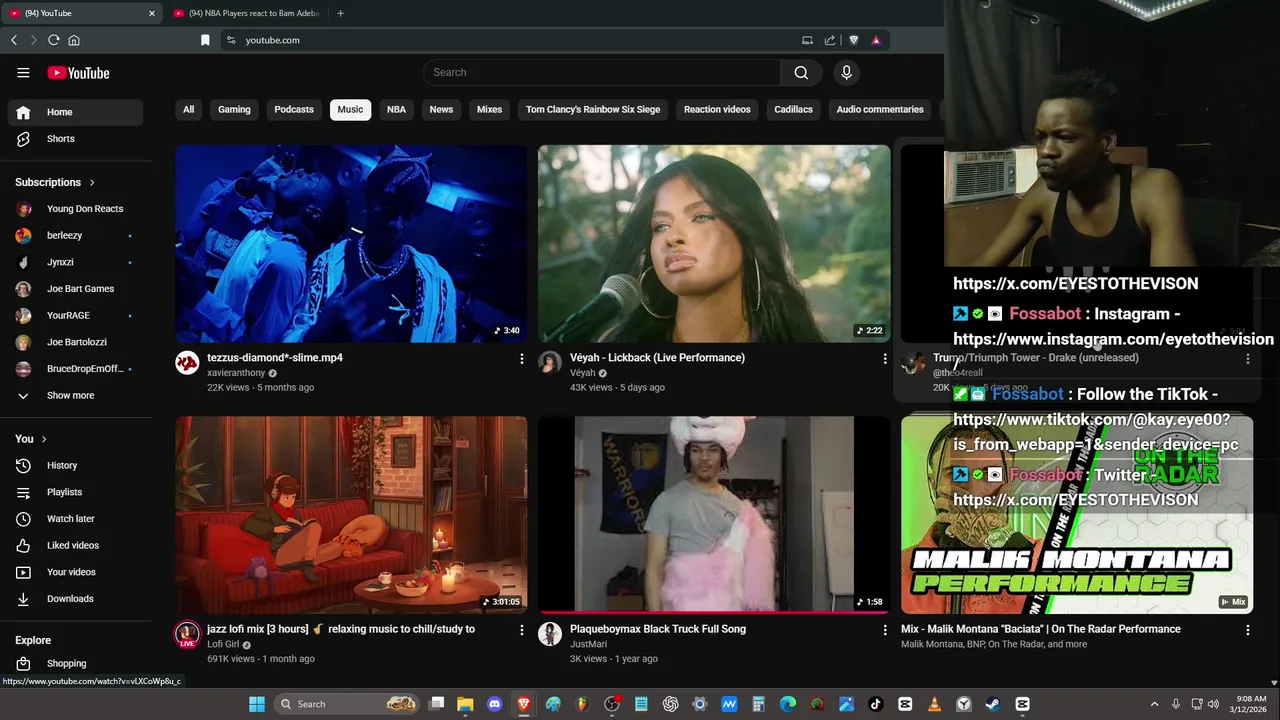The height and width of the screenshot is (720, 1280).
Task: Start voice search with microphone icon
Action: coord(846,72)
